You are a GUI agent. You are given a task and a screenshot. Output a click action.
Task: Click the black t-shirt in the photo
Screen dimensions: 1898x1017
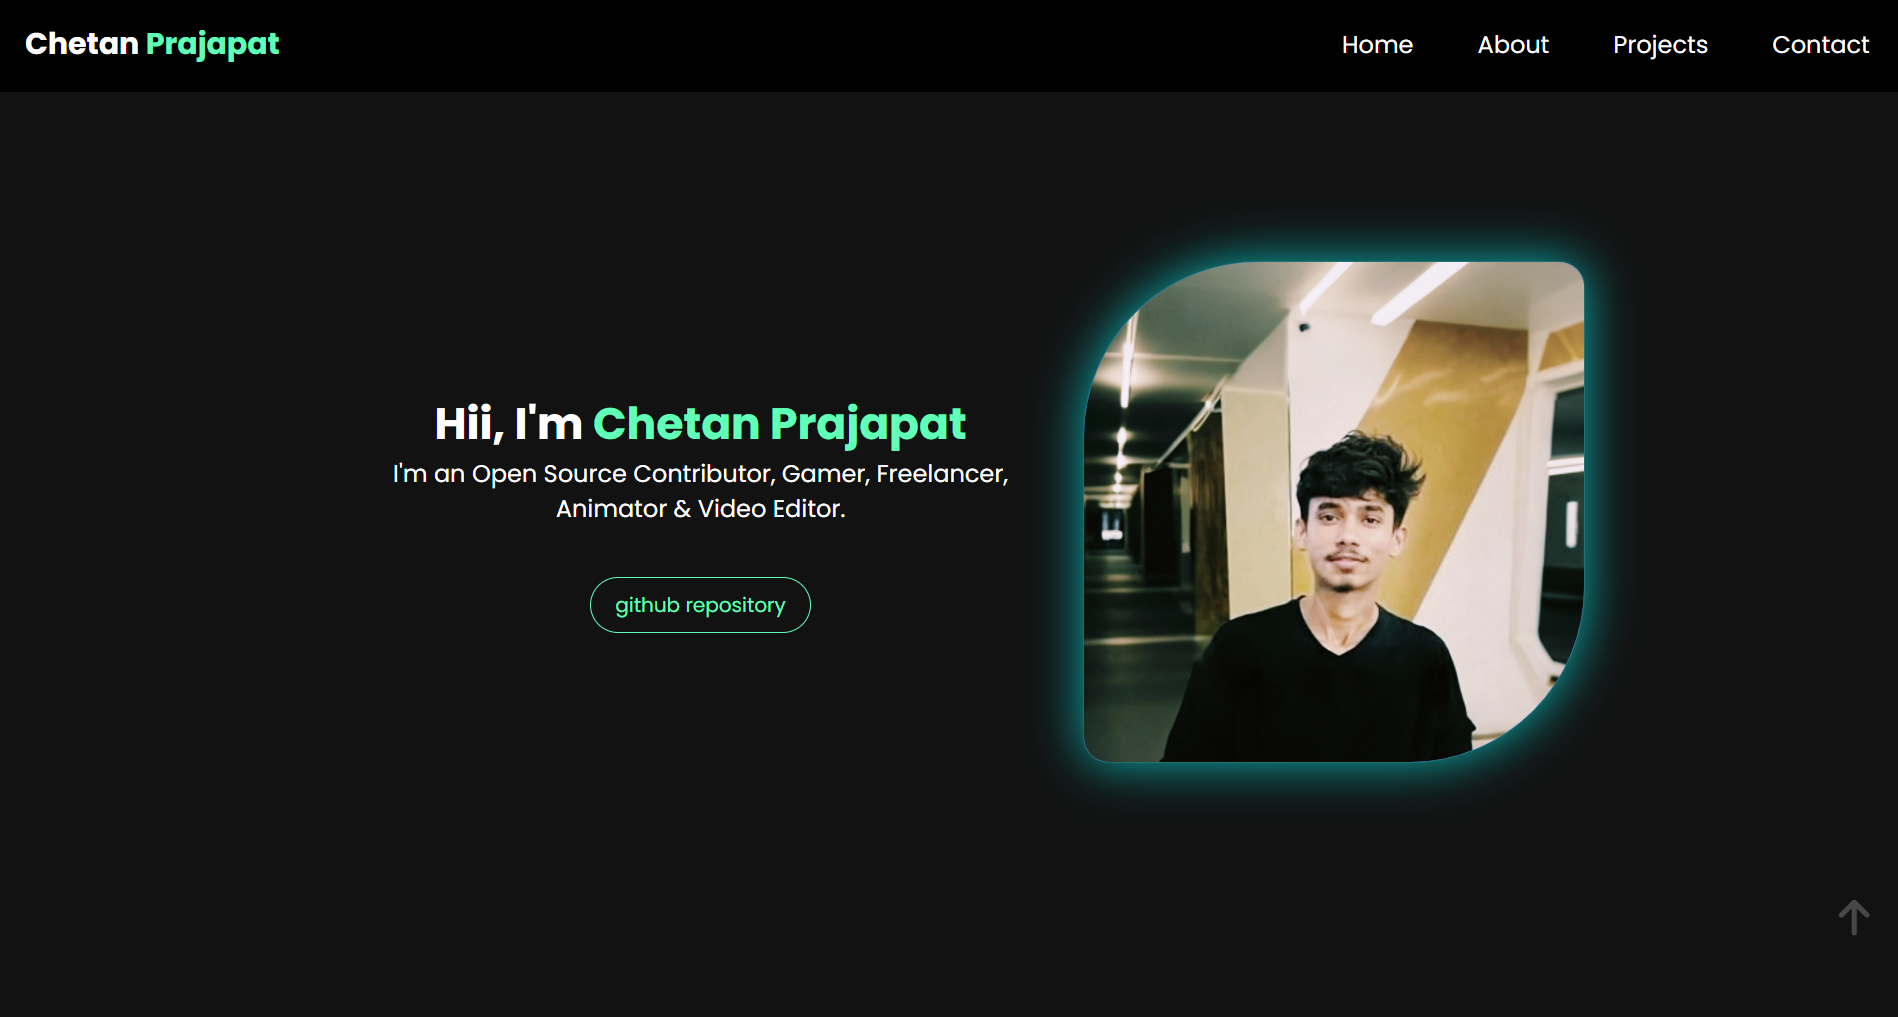pos(1320,690)
